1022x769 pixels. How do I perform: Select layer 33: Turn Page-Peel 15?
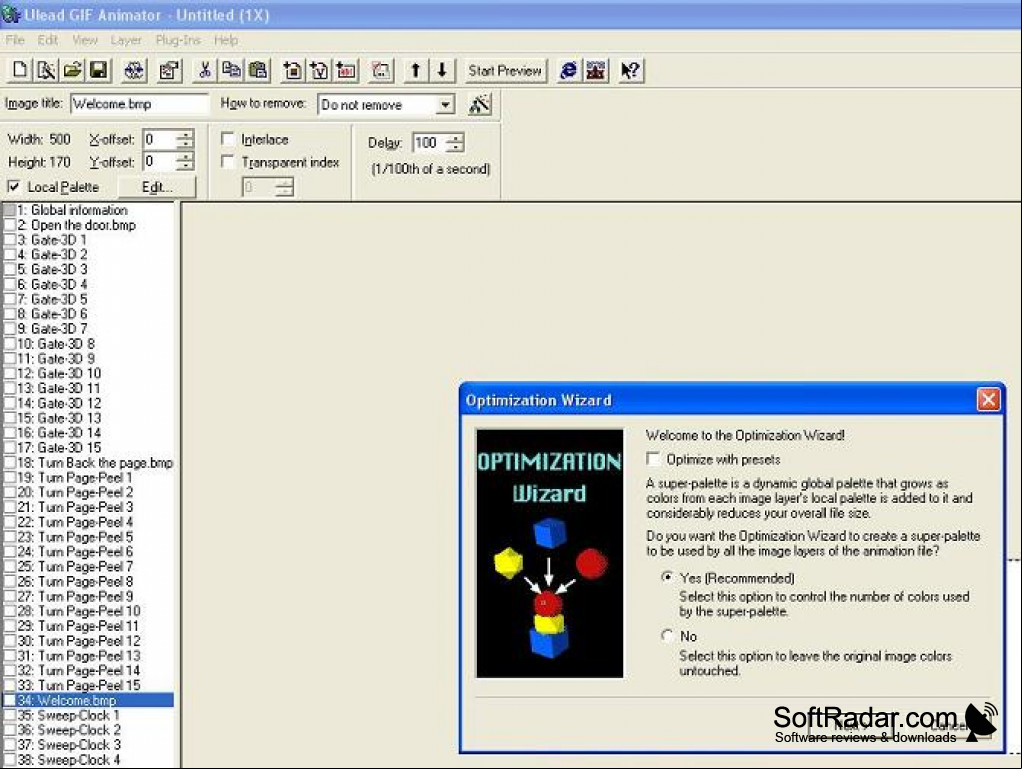click(x=89, y=686)
